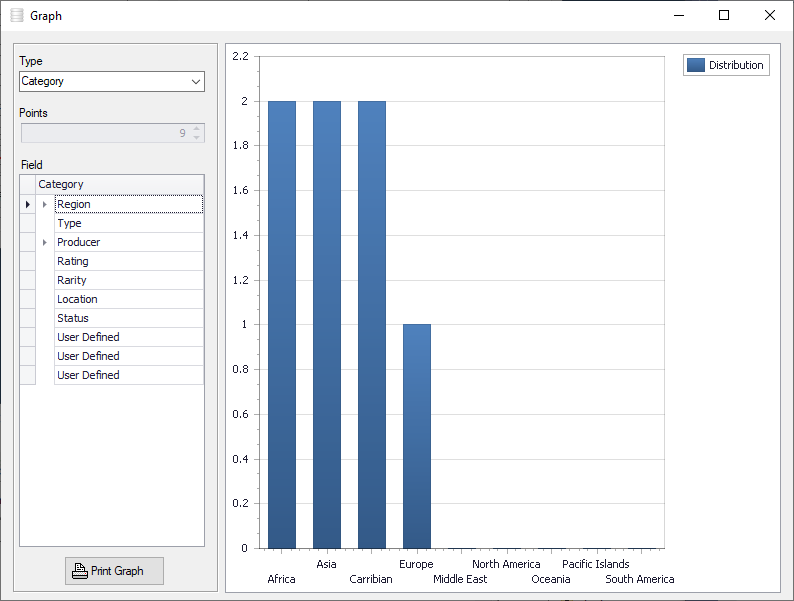Maximize the Graph window
The image size is (794, 601).
pos(724,15)
